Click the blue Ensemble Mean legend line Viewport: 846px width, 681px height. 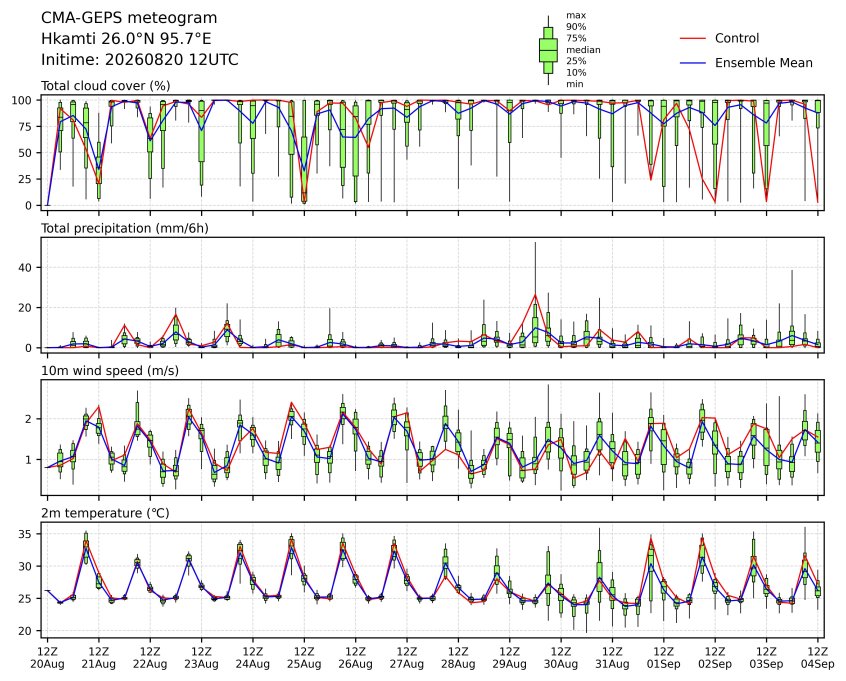pos(693,63)
